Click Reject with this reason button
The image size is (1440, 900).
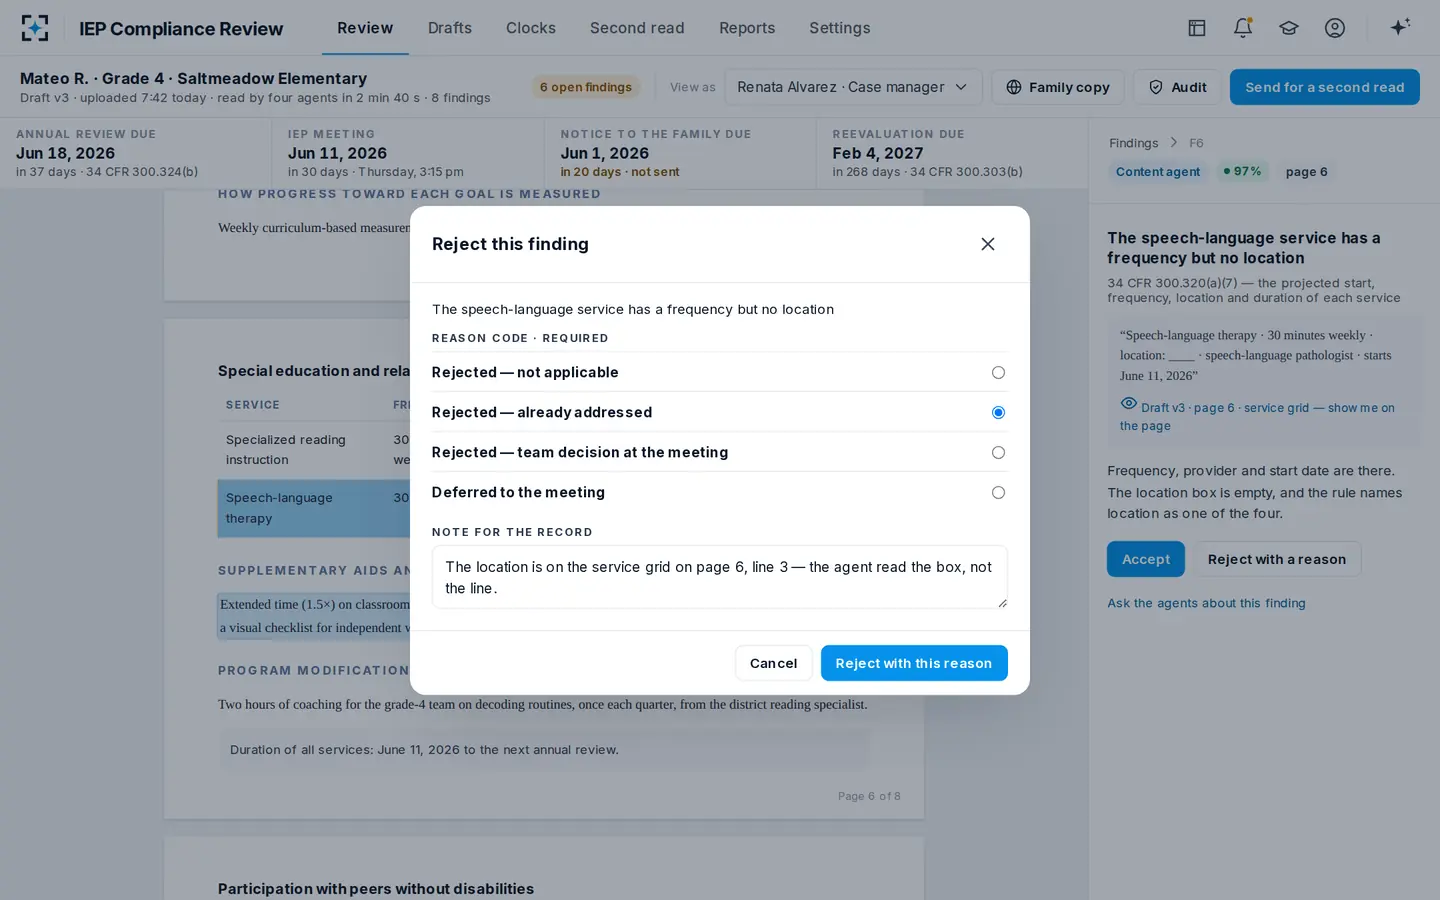point(914,663)
